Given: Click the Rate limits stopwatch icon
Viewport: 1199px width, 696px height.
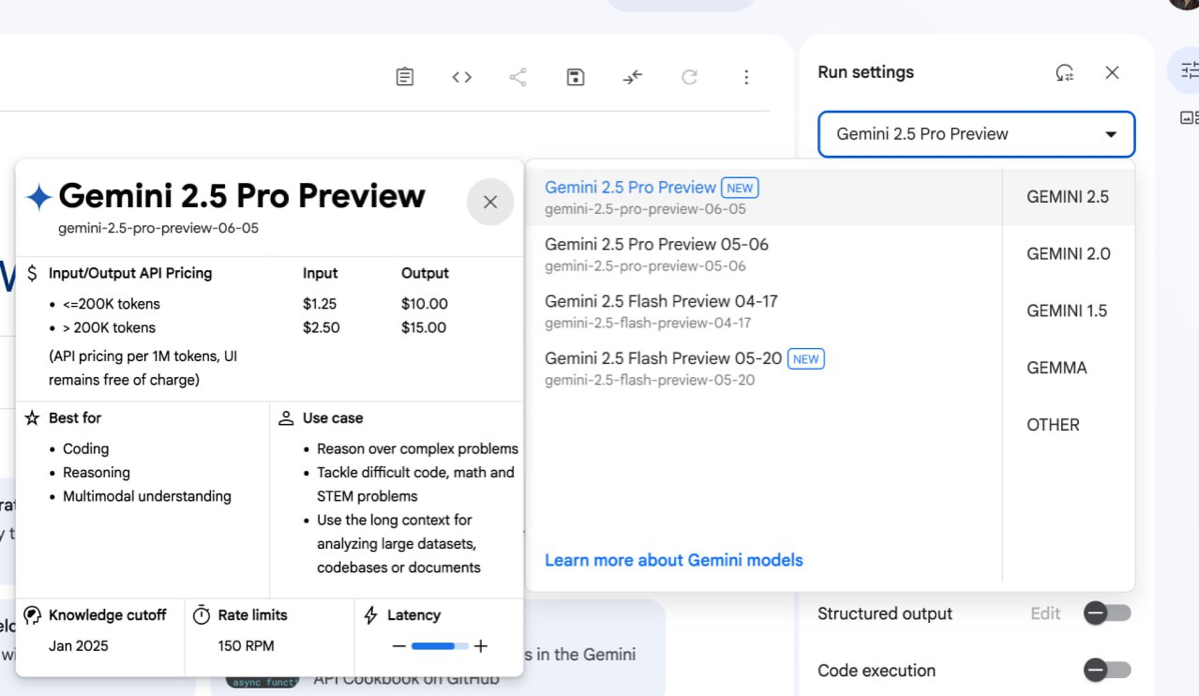Looking at the screenshot, I should coord(201,615).
